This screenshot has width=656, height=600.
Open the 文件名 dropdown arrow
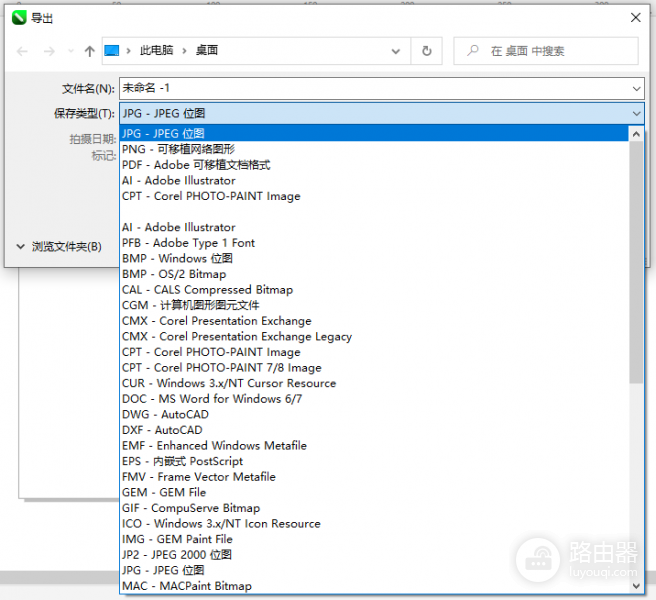click(636, 89)
